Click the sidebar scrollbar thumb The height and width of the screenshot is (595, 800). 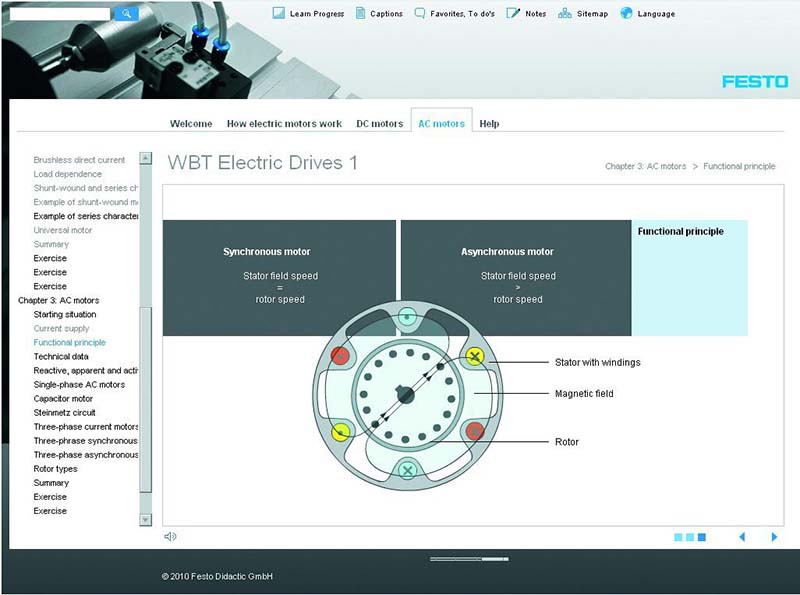click(145, 399)
